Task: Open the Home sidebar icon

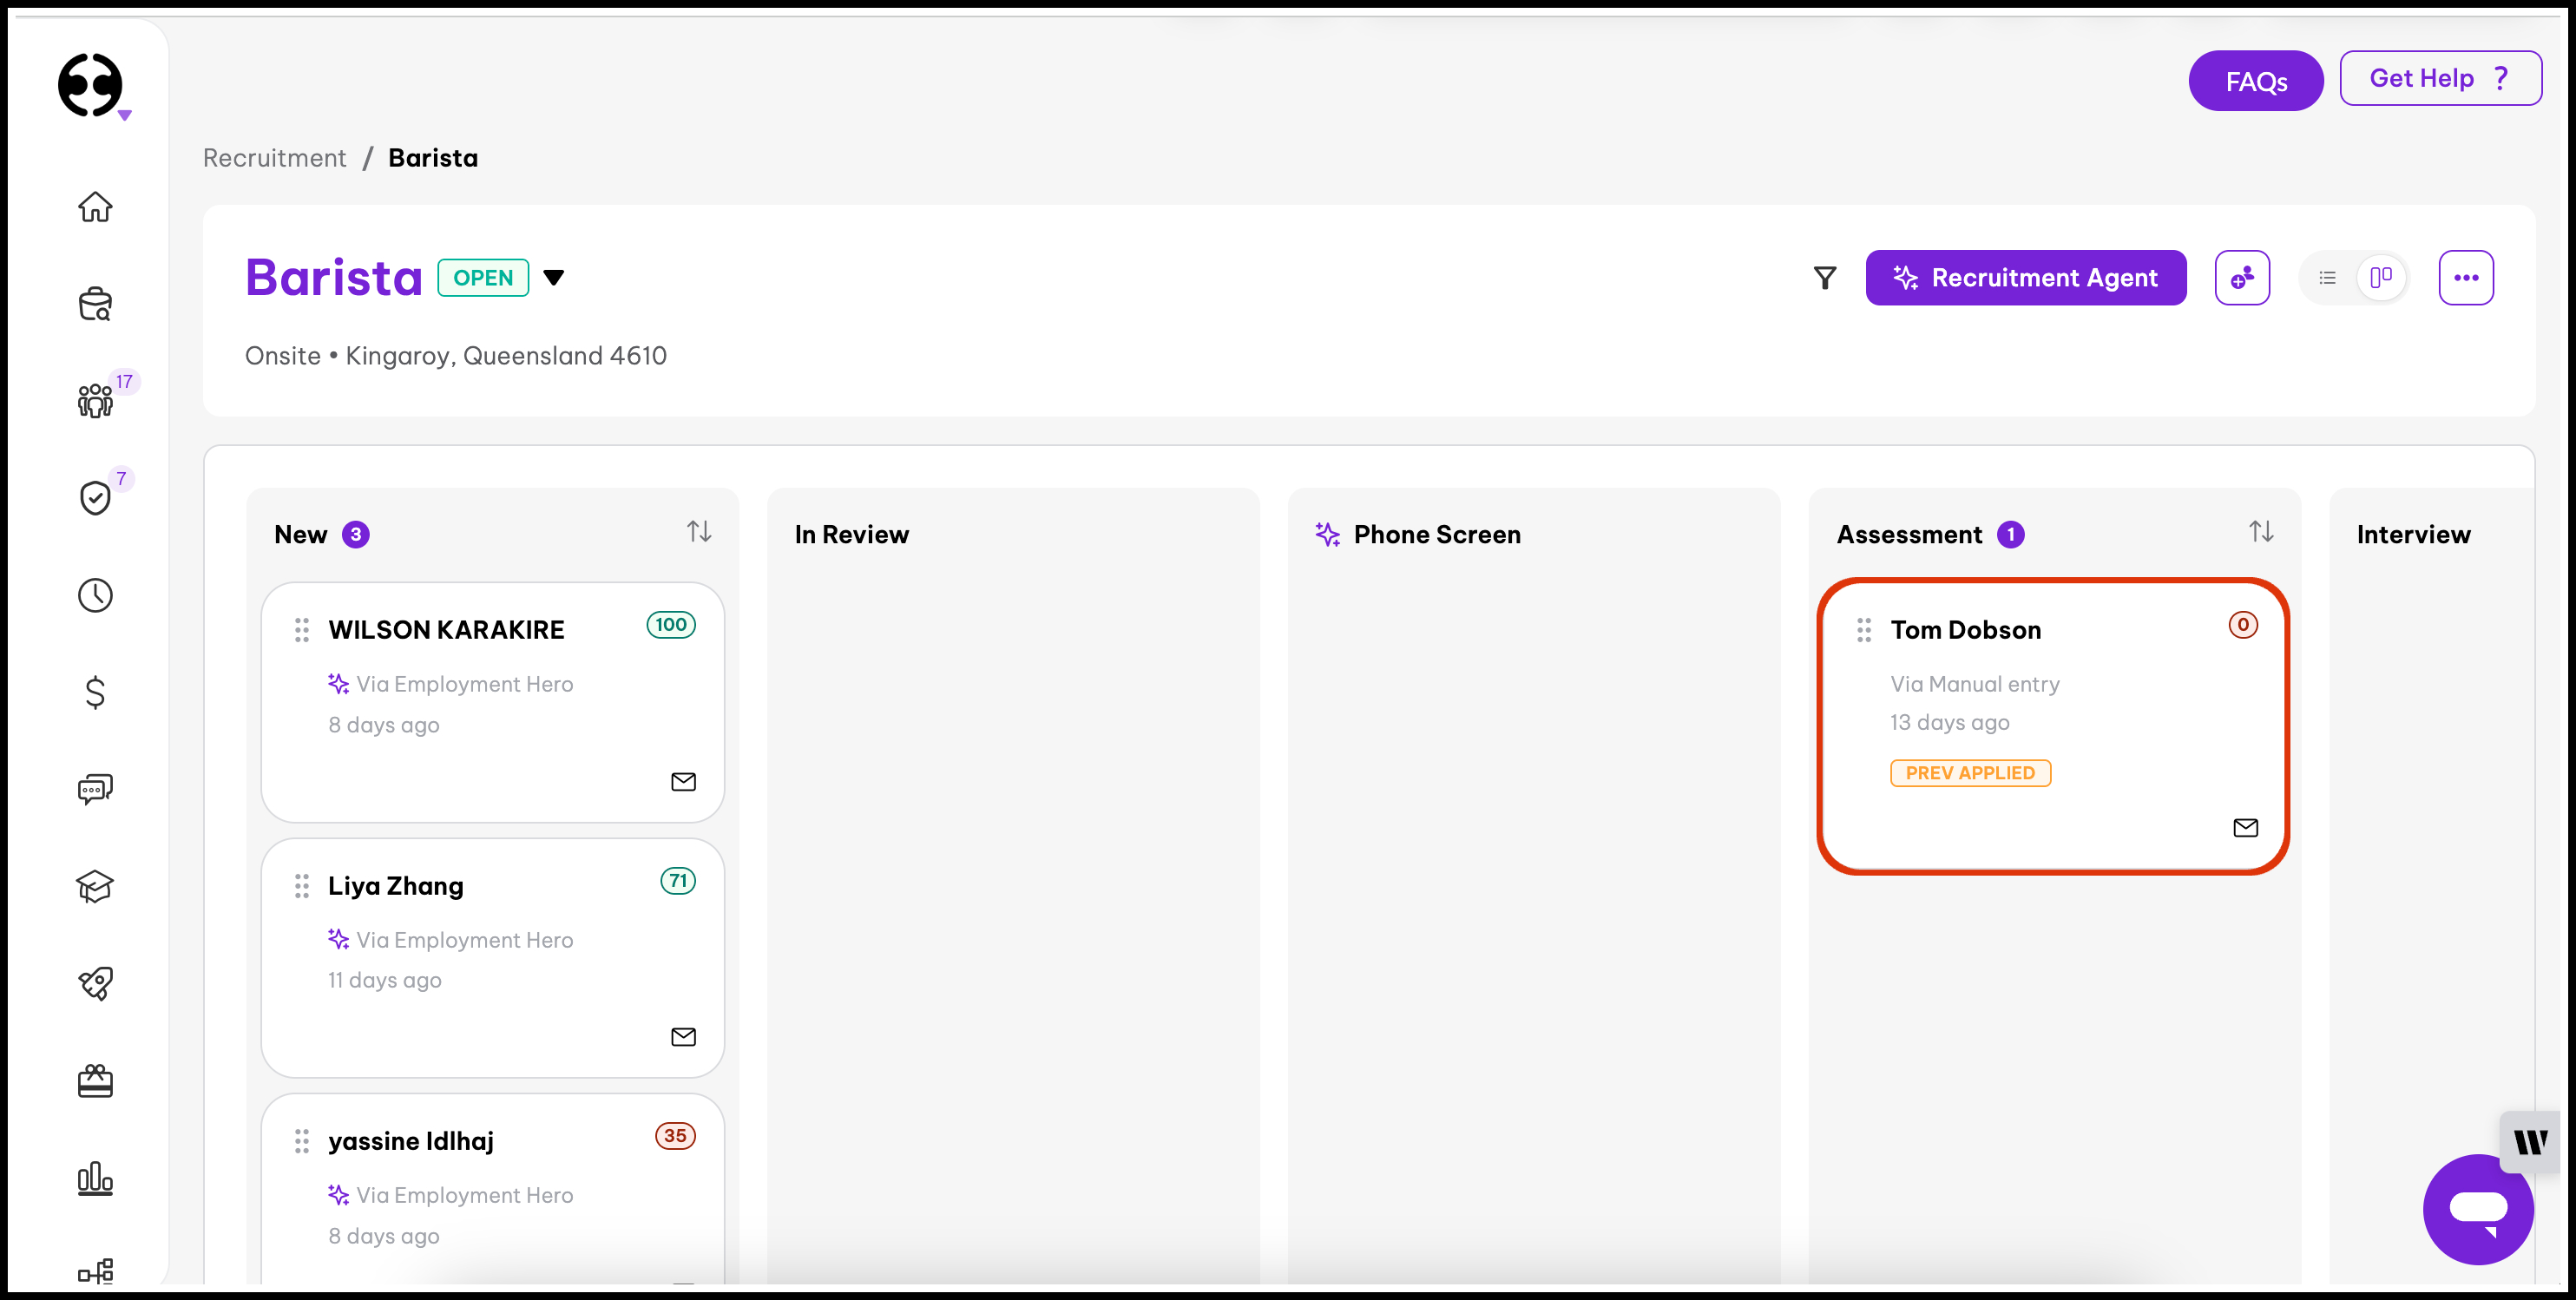Action: click(x=95, y=207)
